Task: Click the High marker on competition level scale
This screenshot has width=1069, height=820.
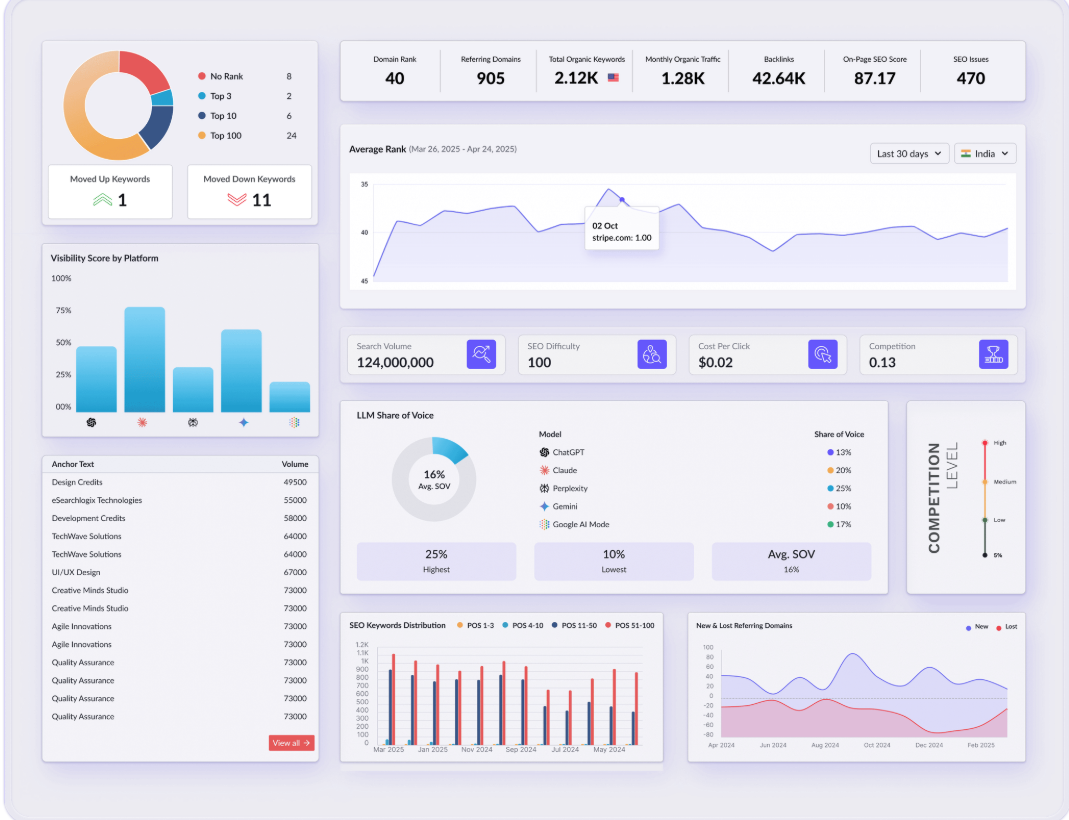Action: [985, 442]
